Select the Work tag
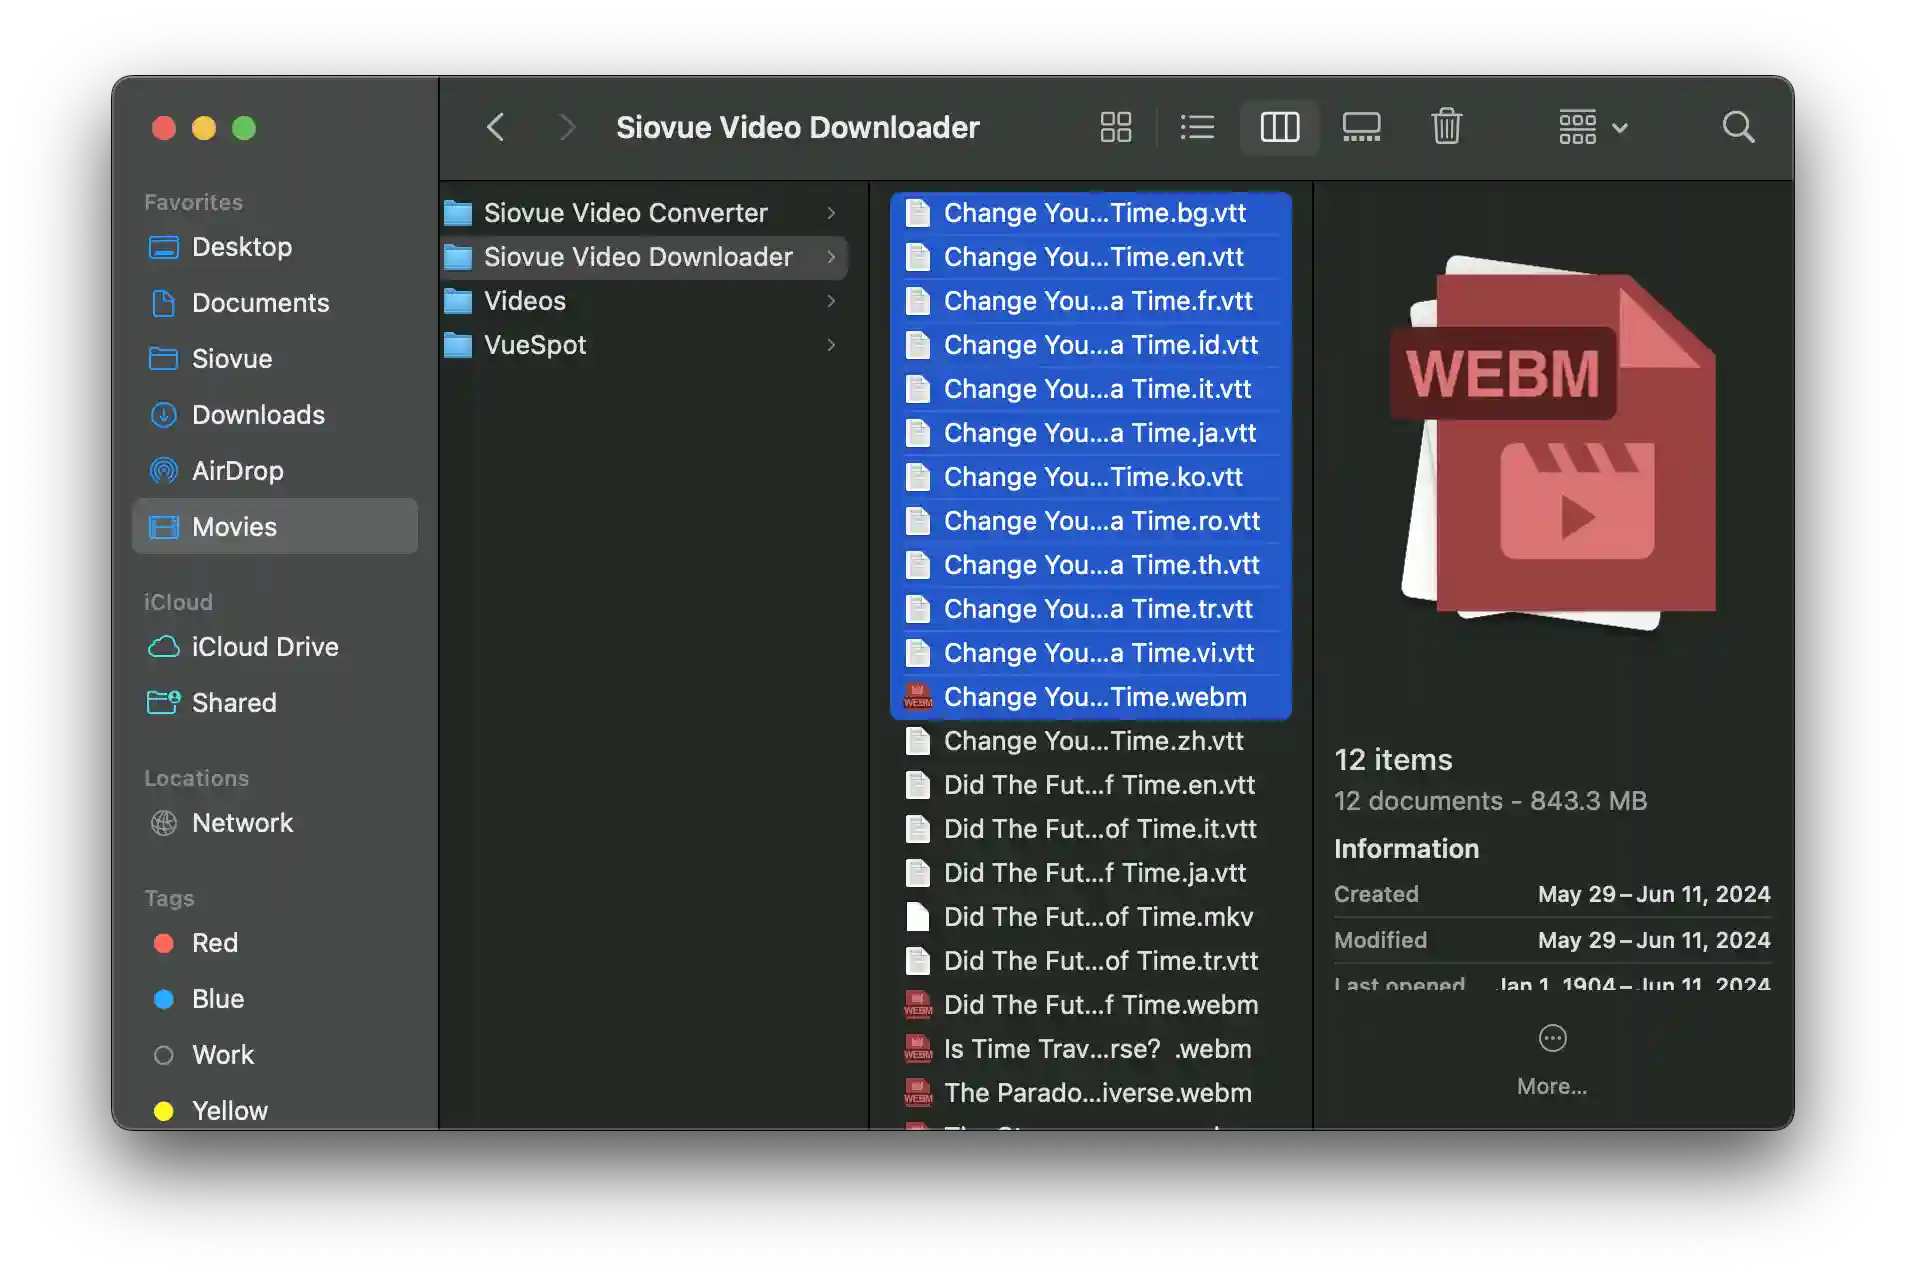 pyautogui.click(x=275, y=1055)
